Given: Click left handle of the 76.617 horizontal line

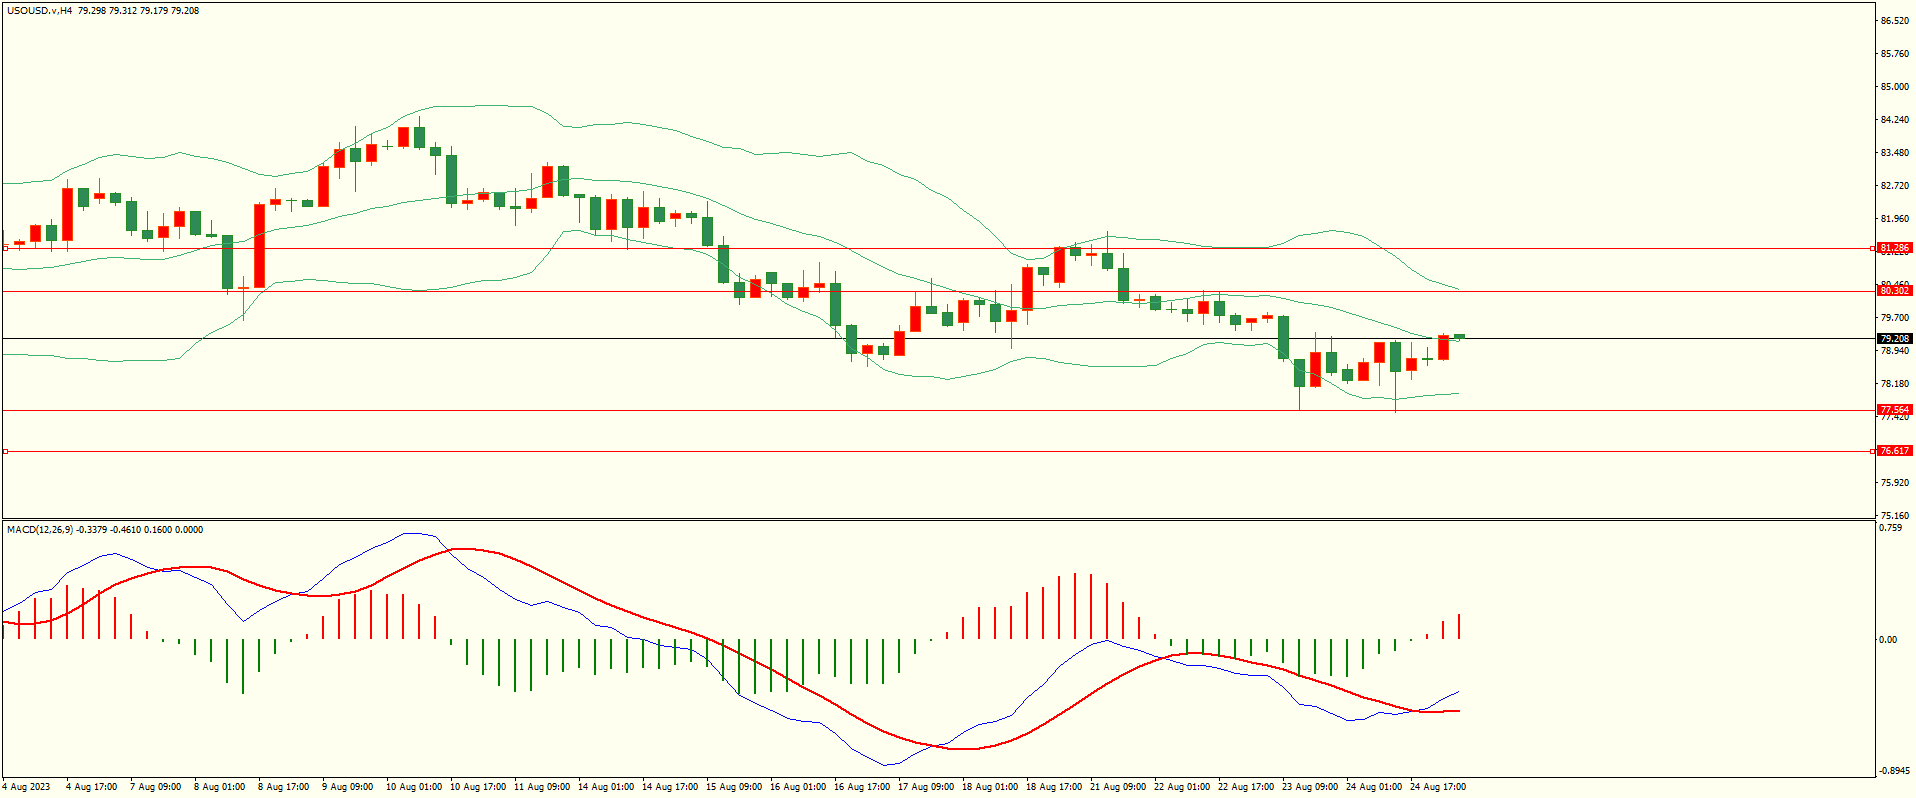Looking at the screenshot, I should pyautogui.click(x=5, y=452).
